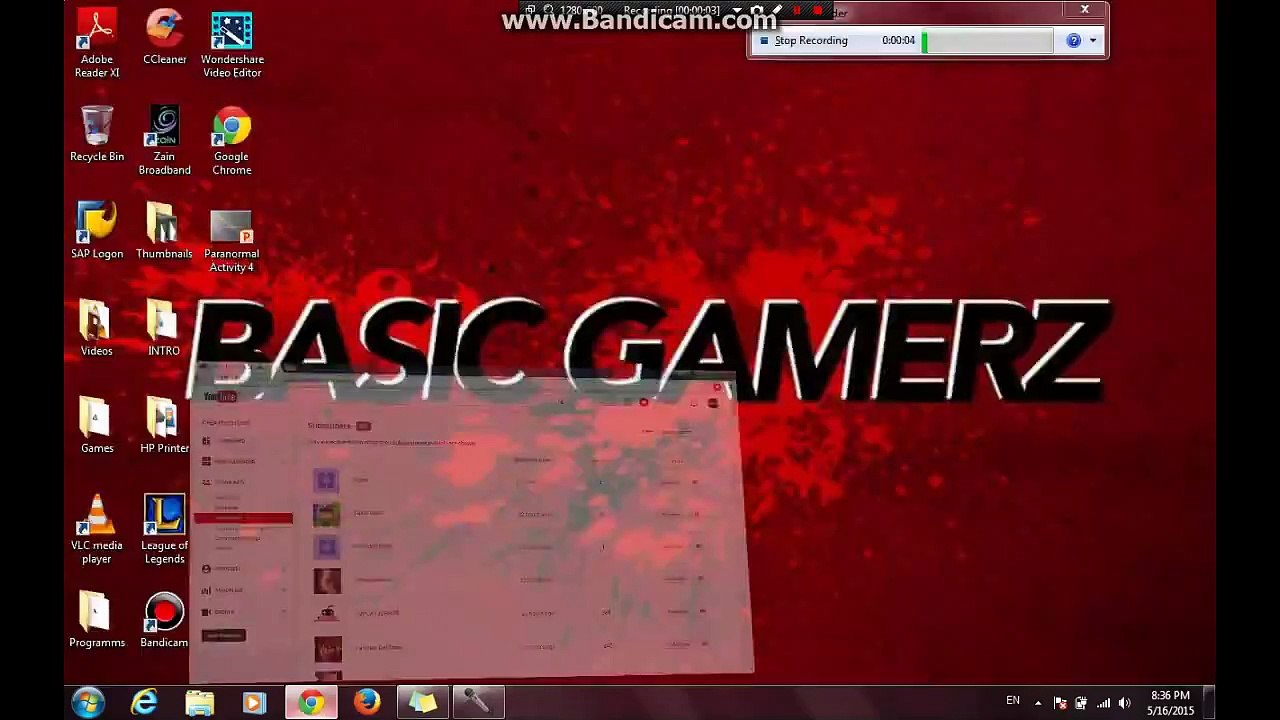Click the Bandicam recording volume meter bar

986,41
